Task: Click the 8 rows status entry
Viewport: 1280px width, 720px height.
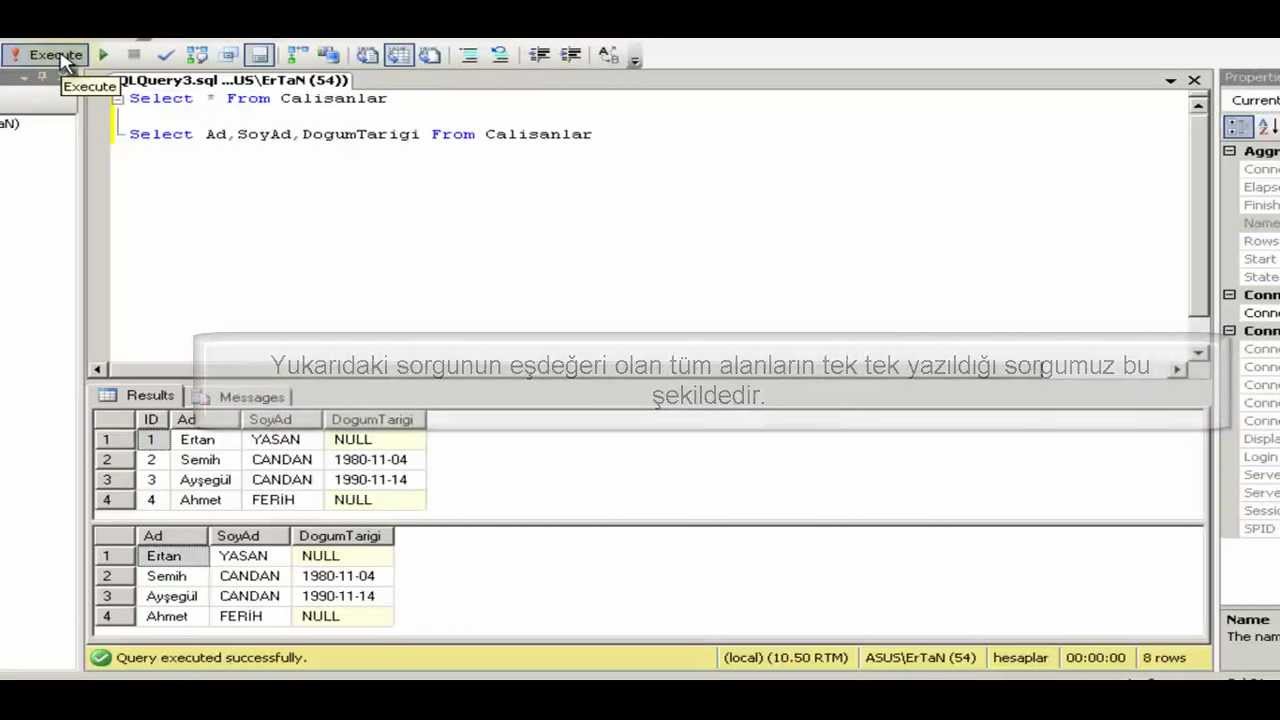Action: tap(1164, 658)
